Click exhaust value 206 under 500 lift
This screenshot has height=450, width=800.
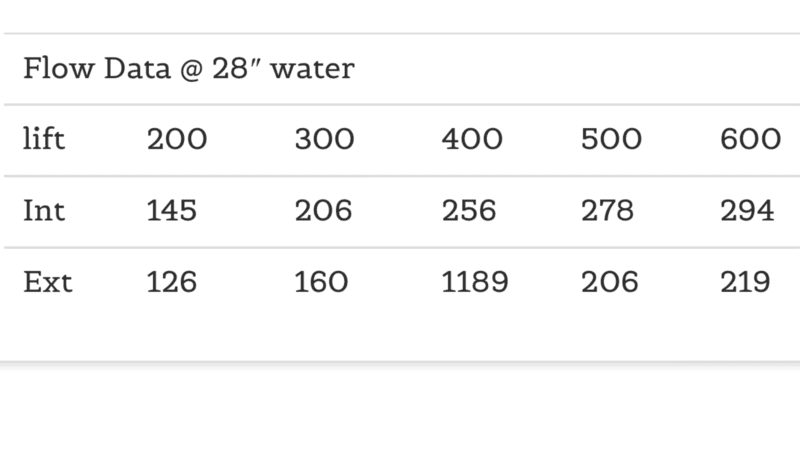(610, 282)
